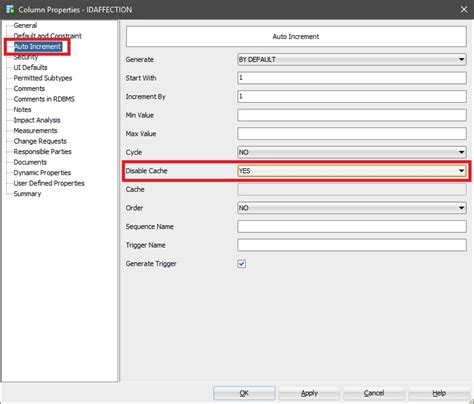The image size is (474, 404).
Task: Open the Impact Analysis page
Action: click(x=37, y=120)
